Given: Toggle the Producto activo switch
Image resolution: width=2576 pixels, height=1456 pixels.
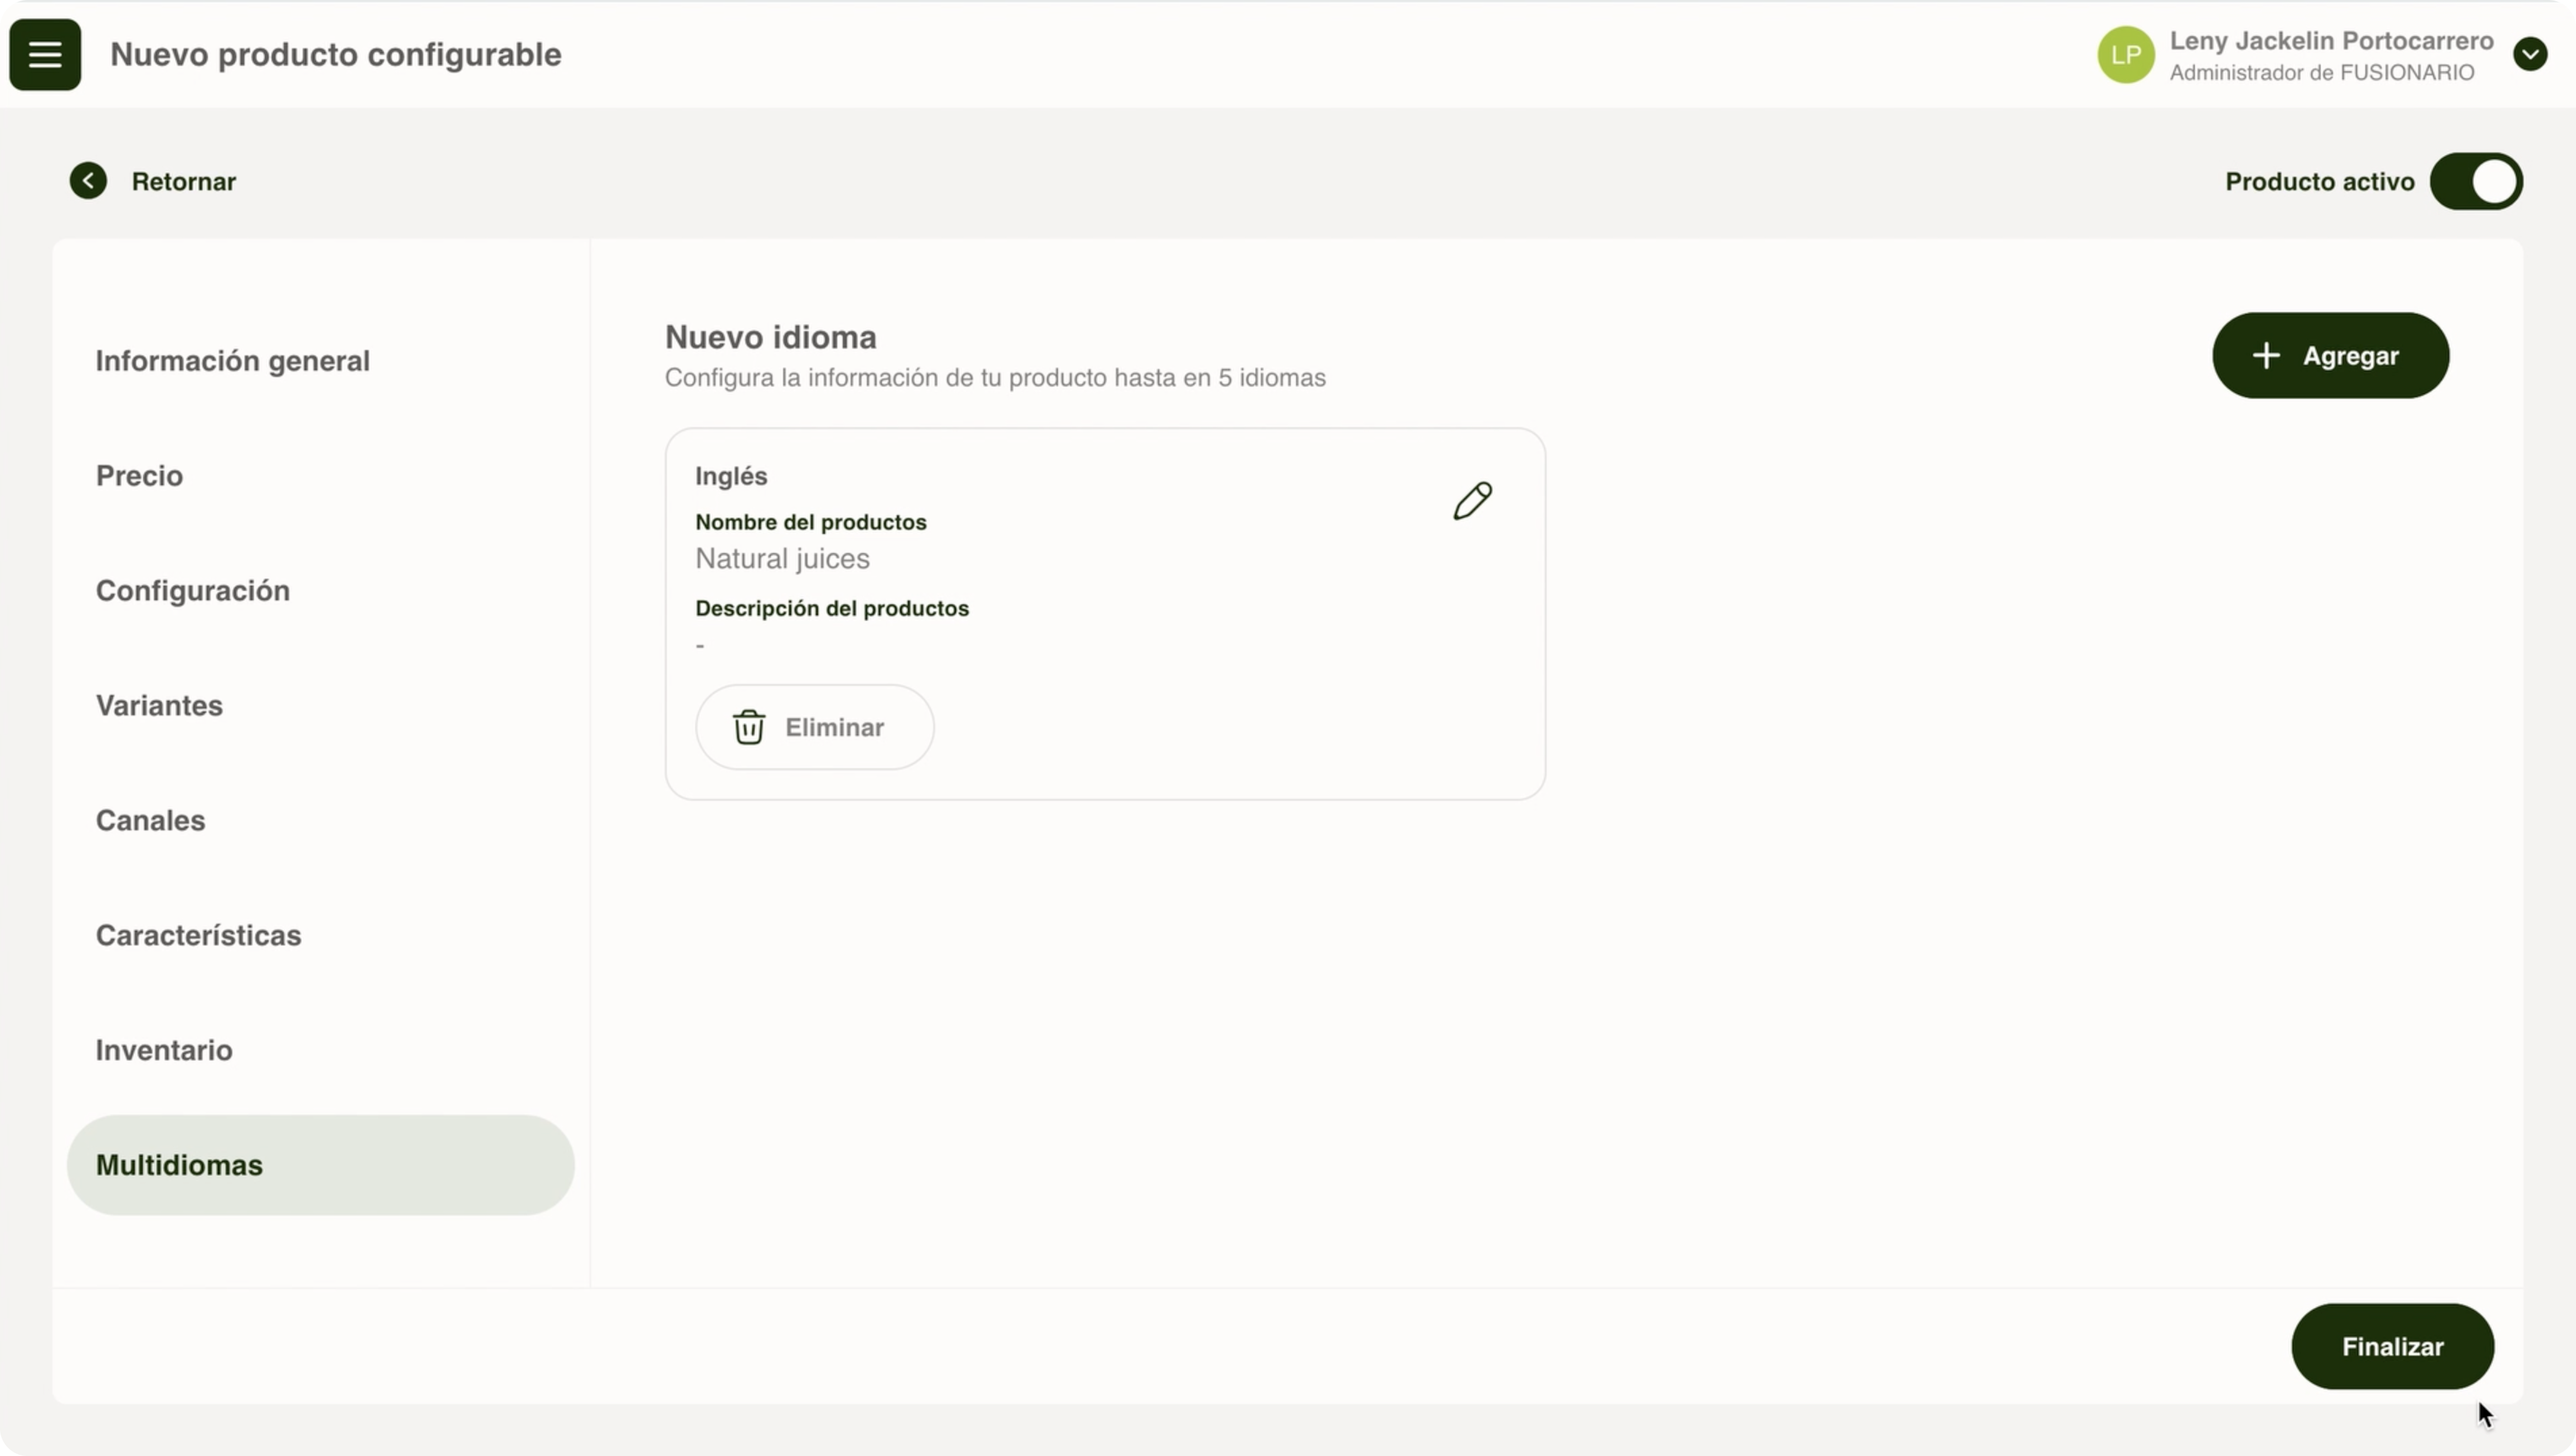Looking at the screenshot, I should 2476,182.
